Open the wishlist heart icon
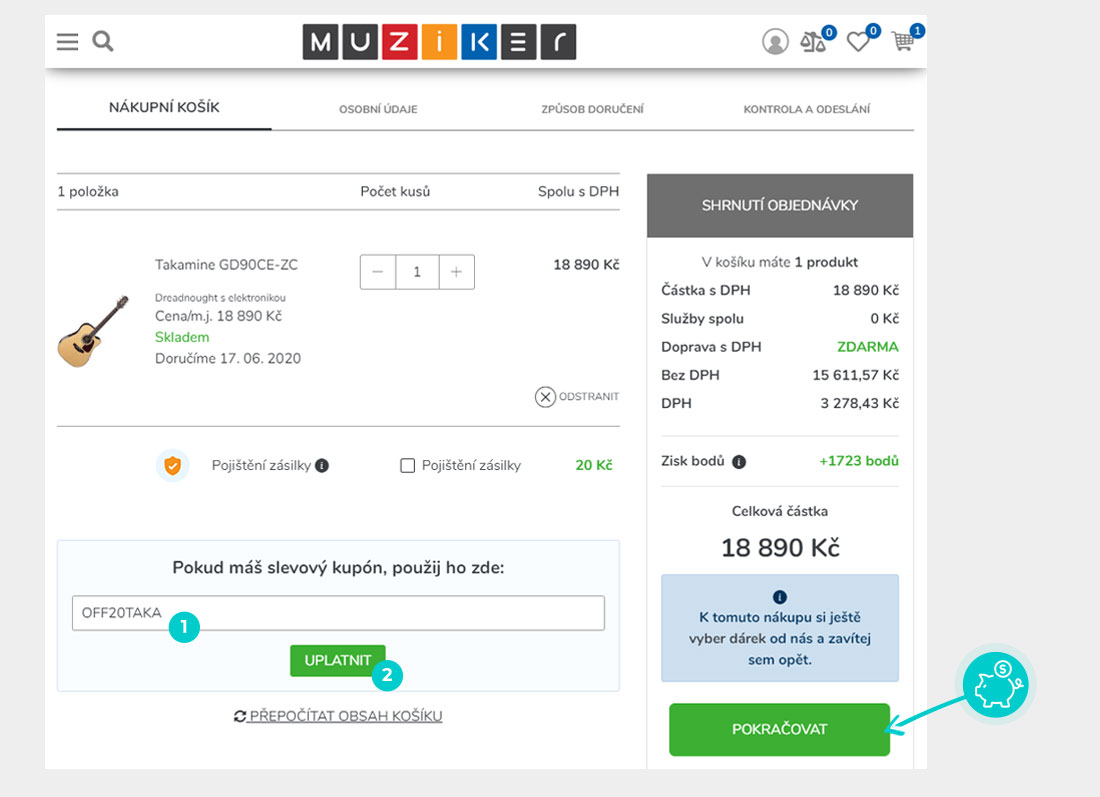This screenshot has width=1100, height=797. (x=857, y=42)
